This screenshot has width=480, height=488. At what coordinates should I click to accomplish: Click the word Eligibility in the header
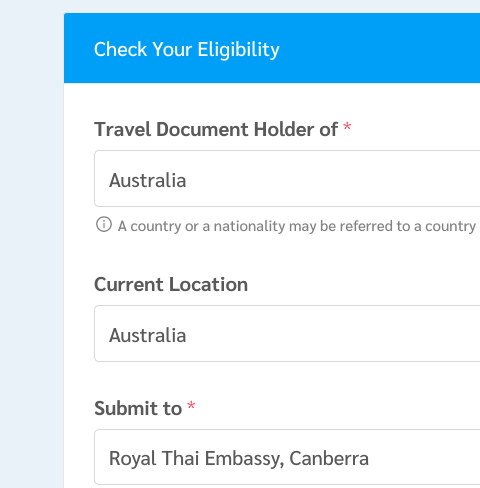[x=239, y=50]
